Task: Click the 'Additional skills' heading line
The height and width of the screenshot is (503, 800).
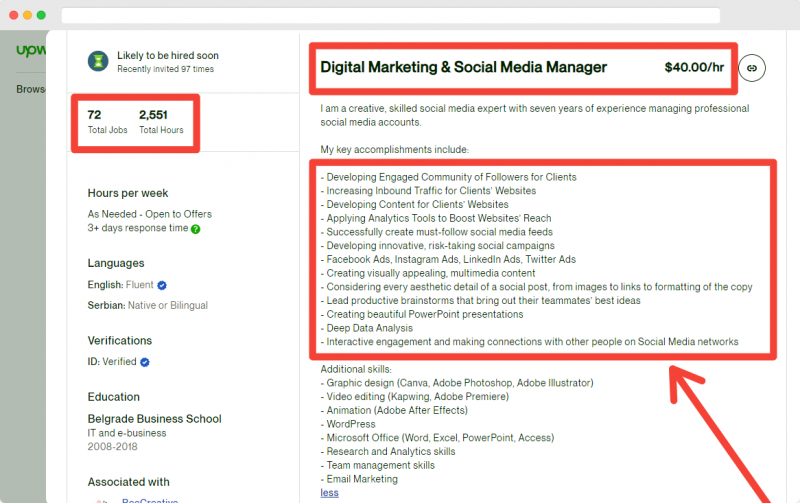Action: 356,369
